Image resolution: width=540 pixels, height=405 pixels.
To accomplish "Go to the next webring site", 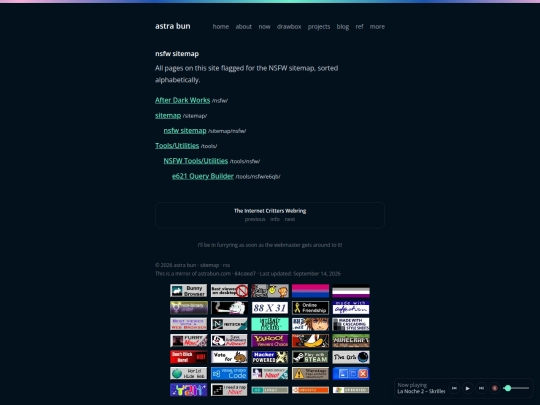I will pos(290,219).
